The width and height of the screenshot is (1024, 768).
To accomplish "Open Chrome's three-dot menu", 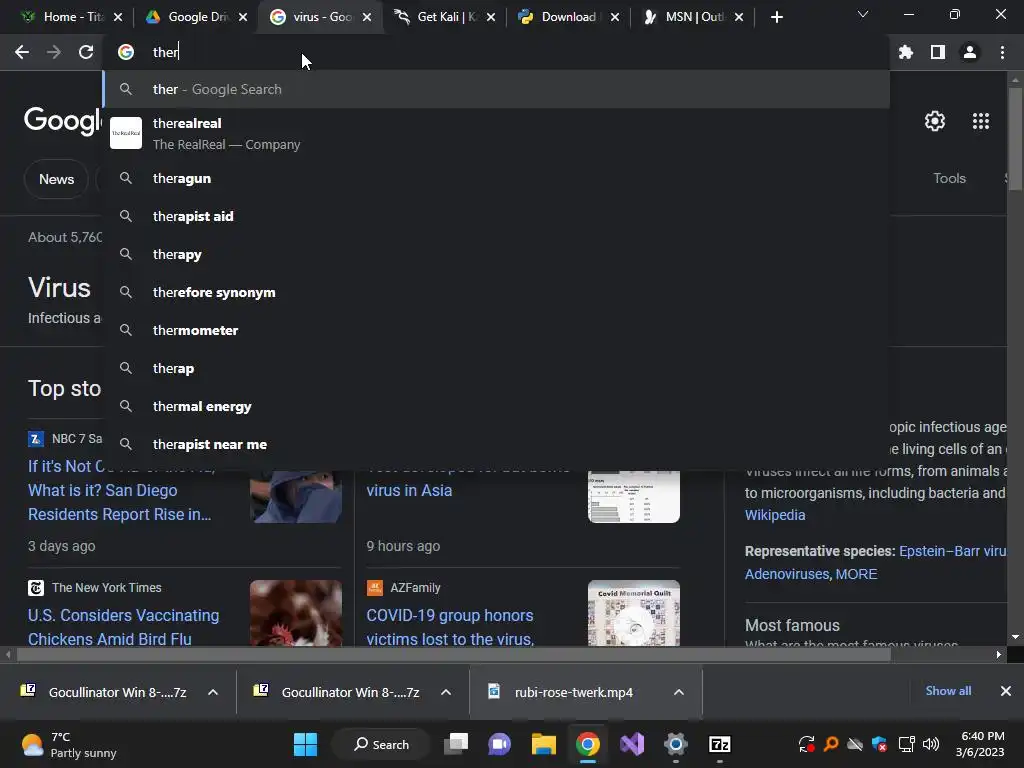I will coord(1002,52).
